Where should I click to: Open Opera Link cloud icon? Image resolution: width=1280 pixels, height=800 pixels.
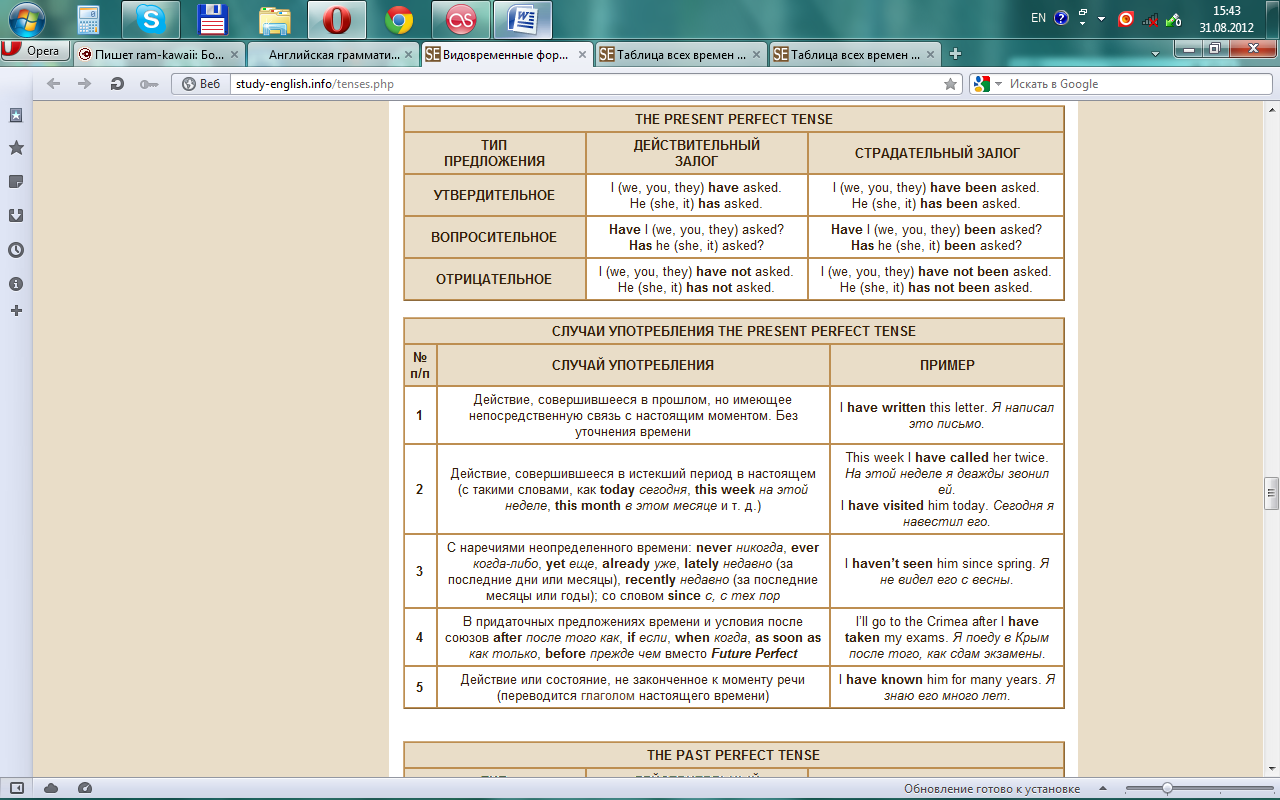coord(51,789)
